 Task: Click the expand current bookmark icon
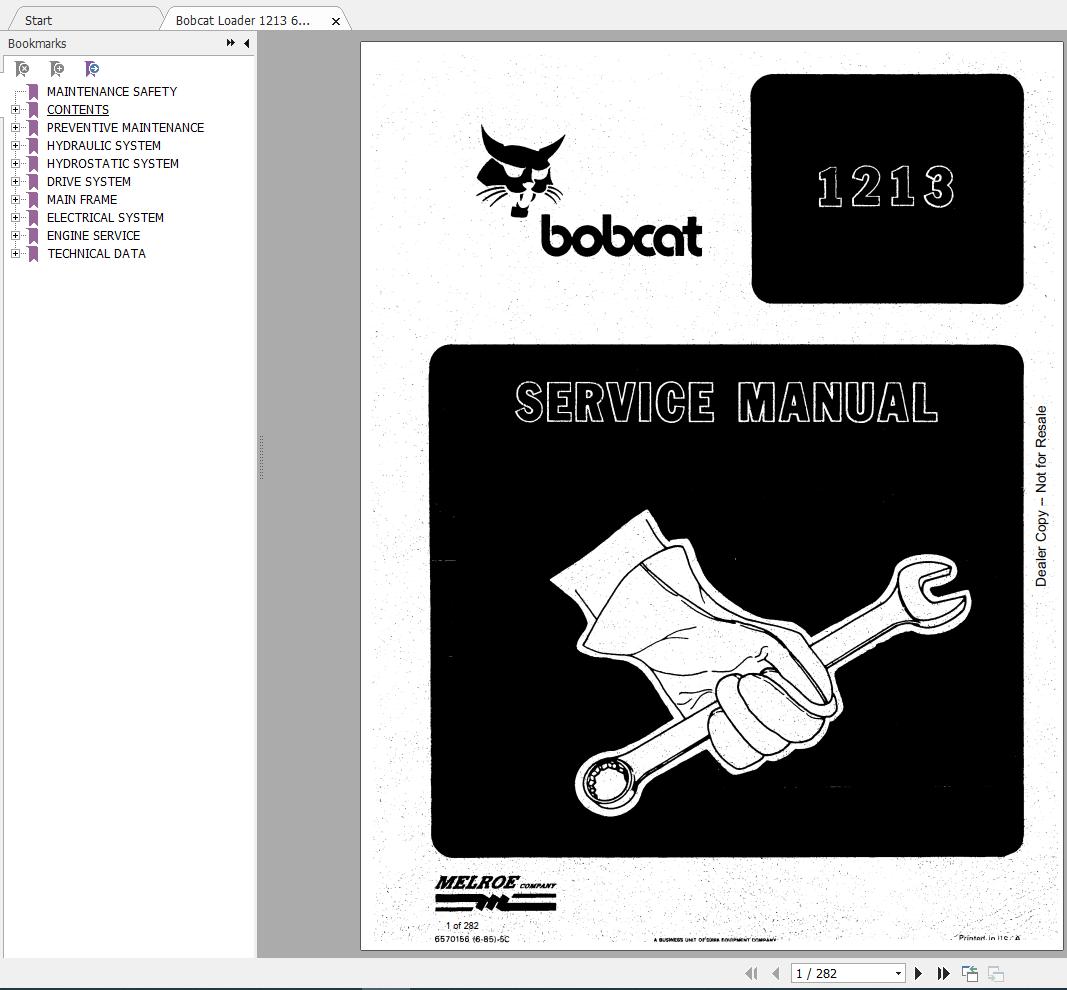click(92, 68)
